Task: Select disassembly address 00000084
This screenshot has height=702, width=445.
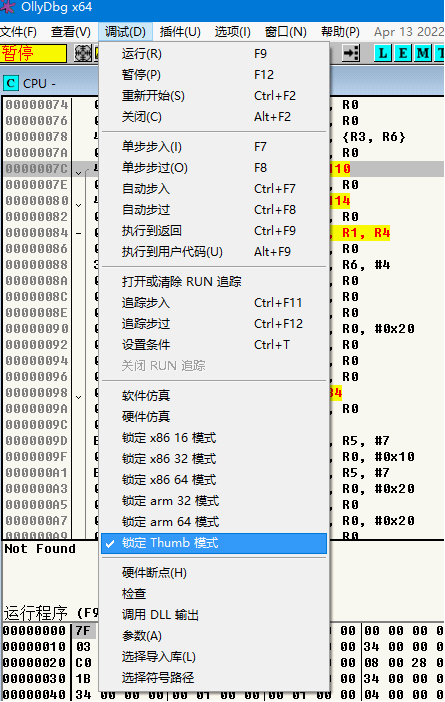Action: [37, 233]
